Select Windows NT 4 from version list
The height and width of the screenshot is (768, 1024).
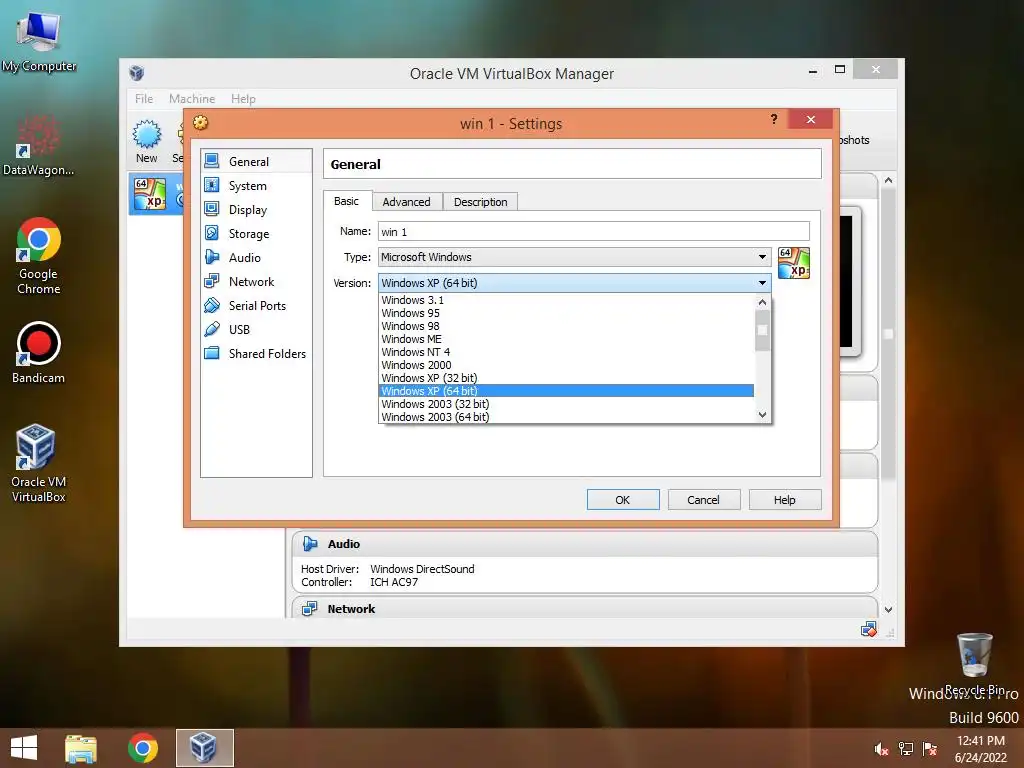(x=566, y=352)
